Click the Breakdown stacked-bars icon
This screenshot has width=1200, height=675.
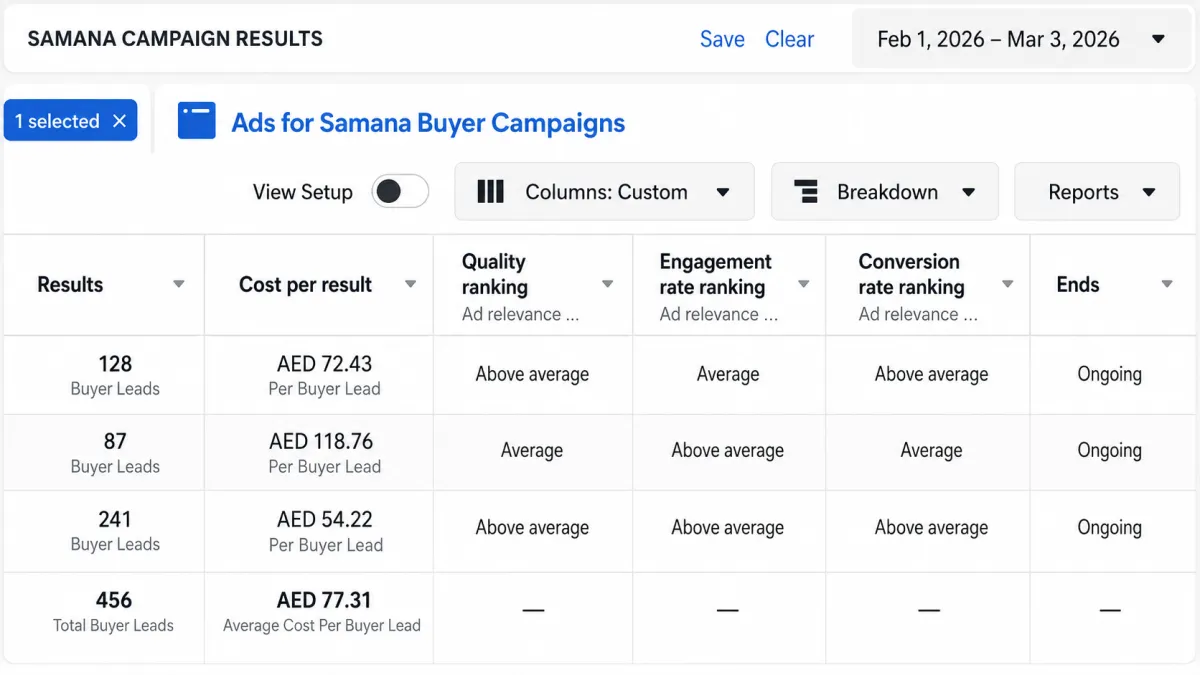(x=806, y=192)
